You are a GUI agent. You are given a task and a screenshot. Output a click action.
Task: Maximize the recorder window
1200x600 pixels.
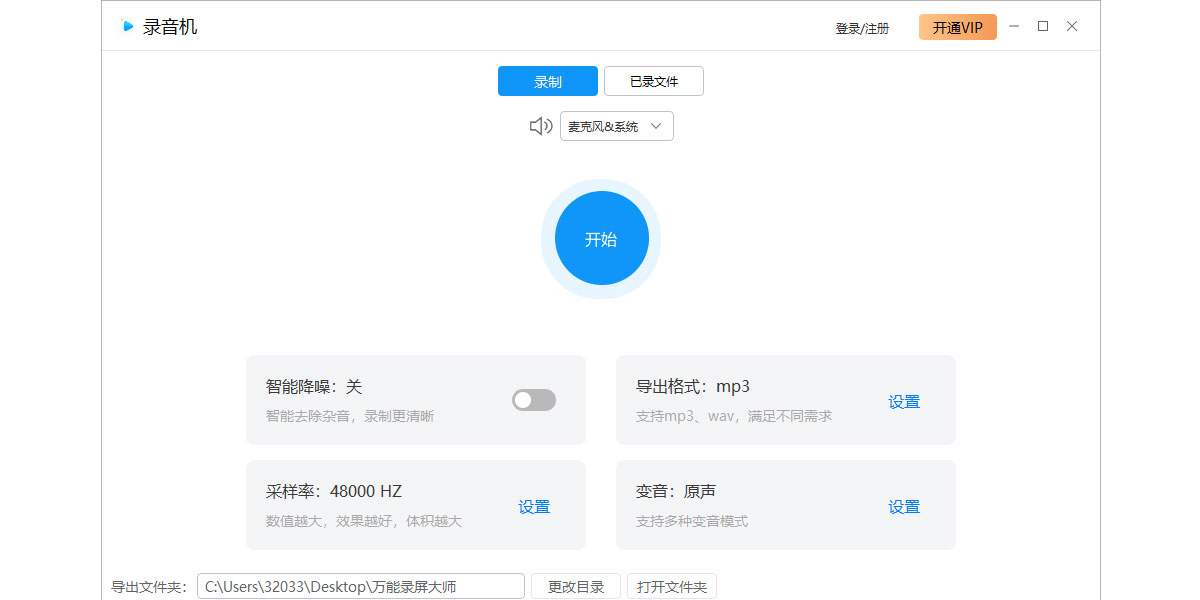coord(1043,27)
